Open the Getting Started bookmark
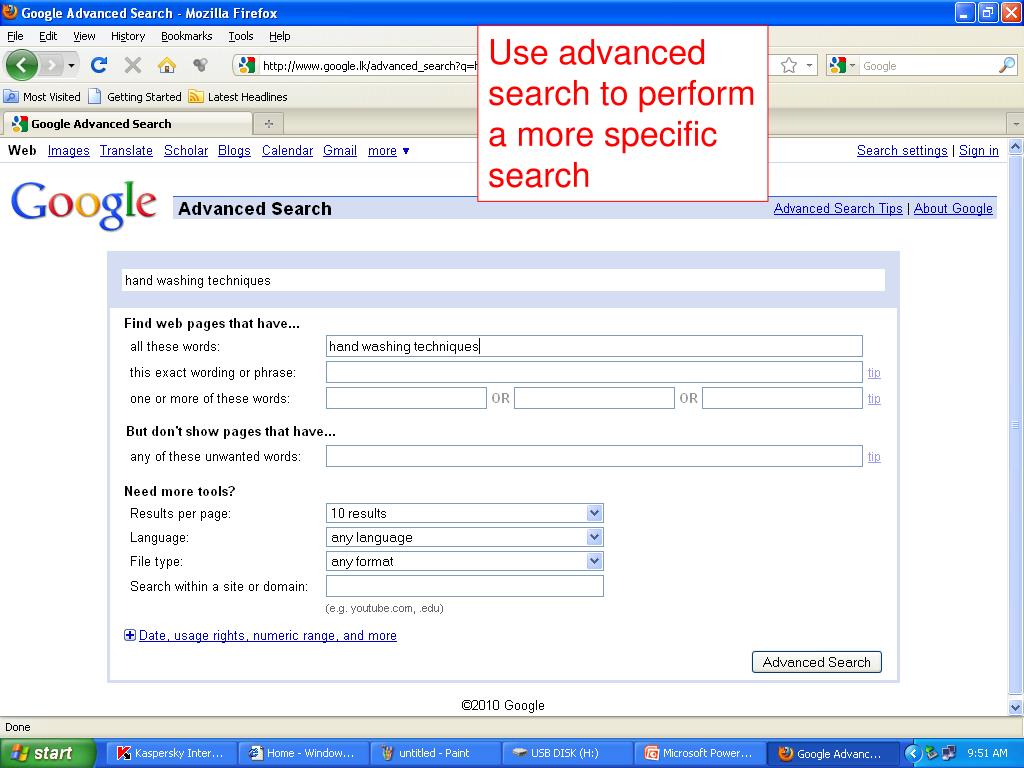 [135, 97]
